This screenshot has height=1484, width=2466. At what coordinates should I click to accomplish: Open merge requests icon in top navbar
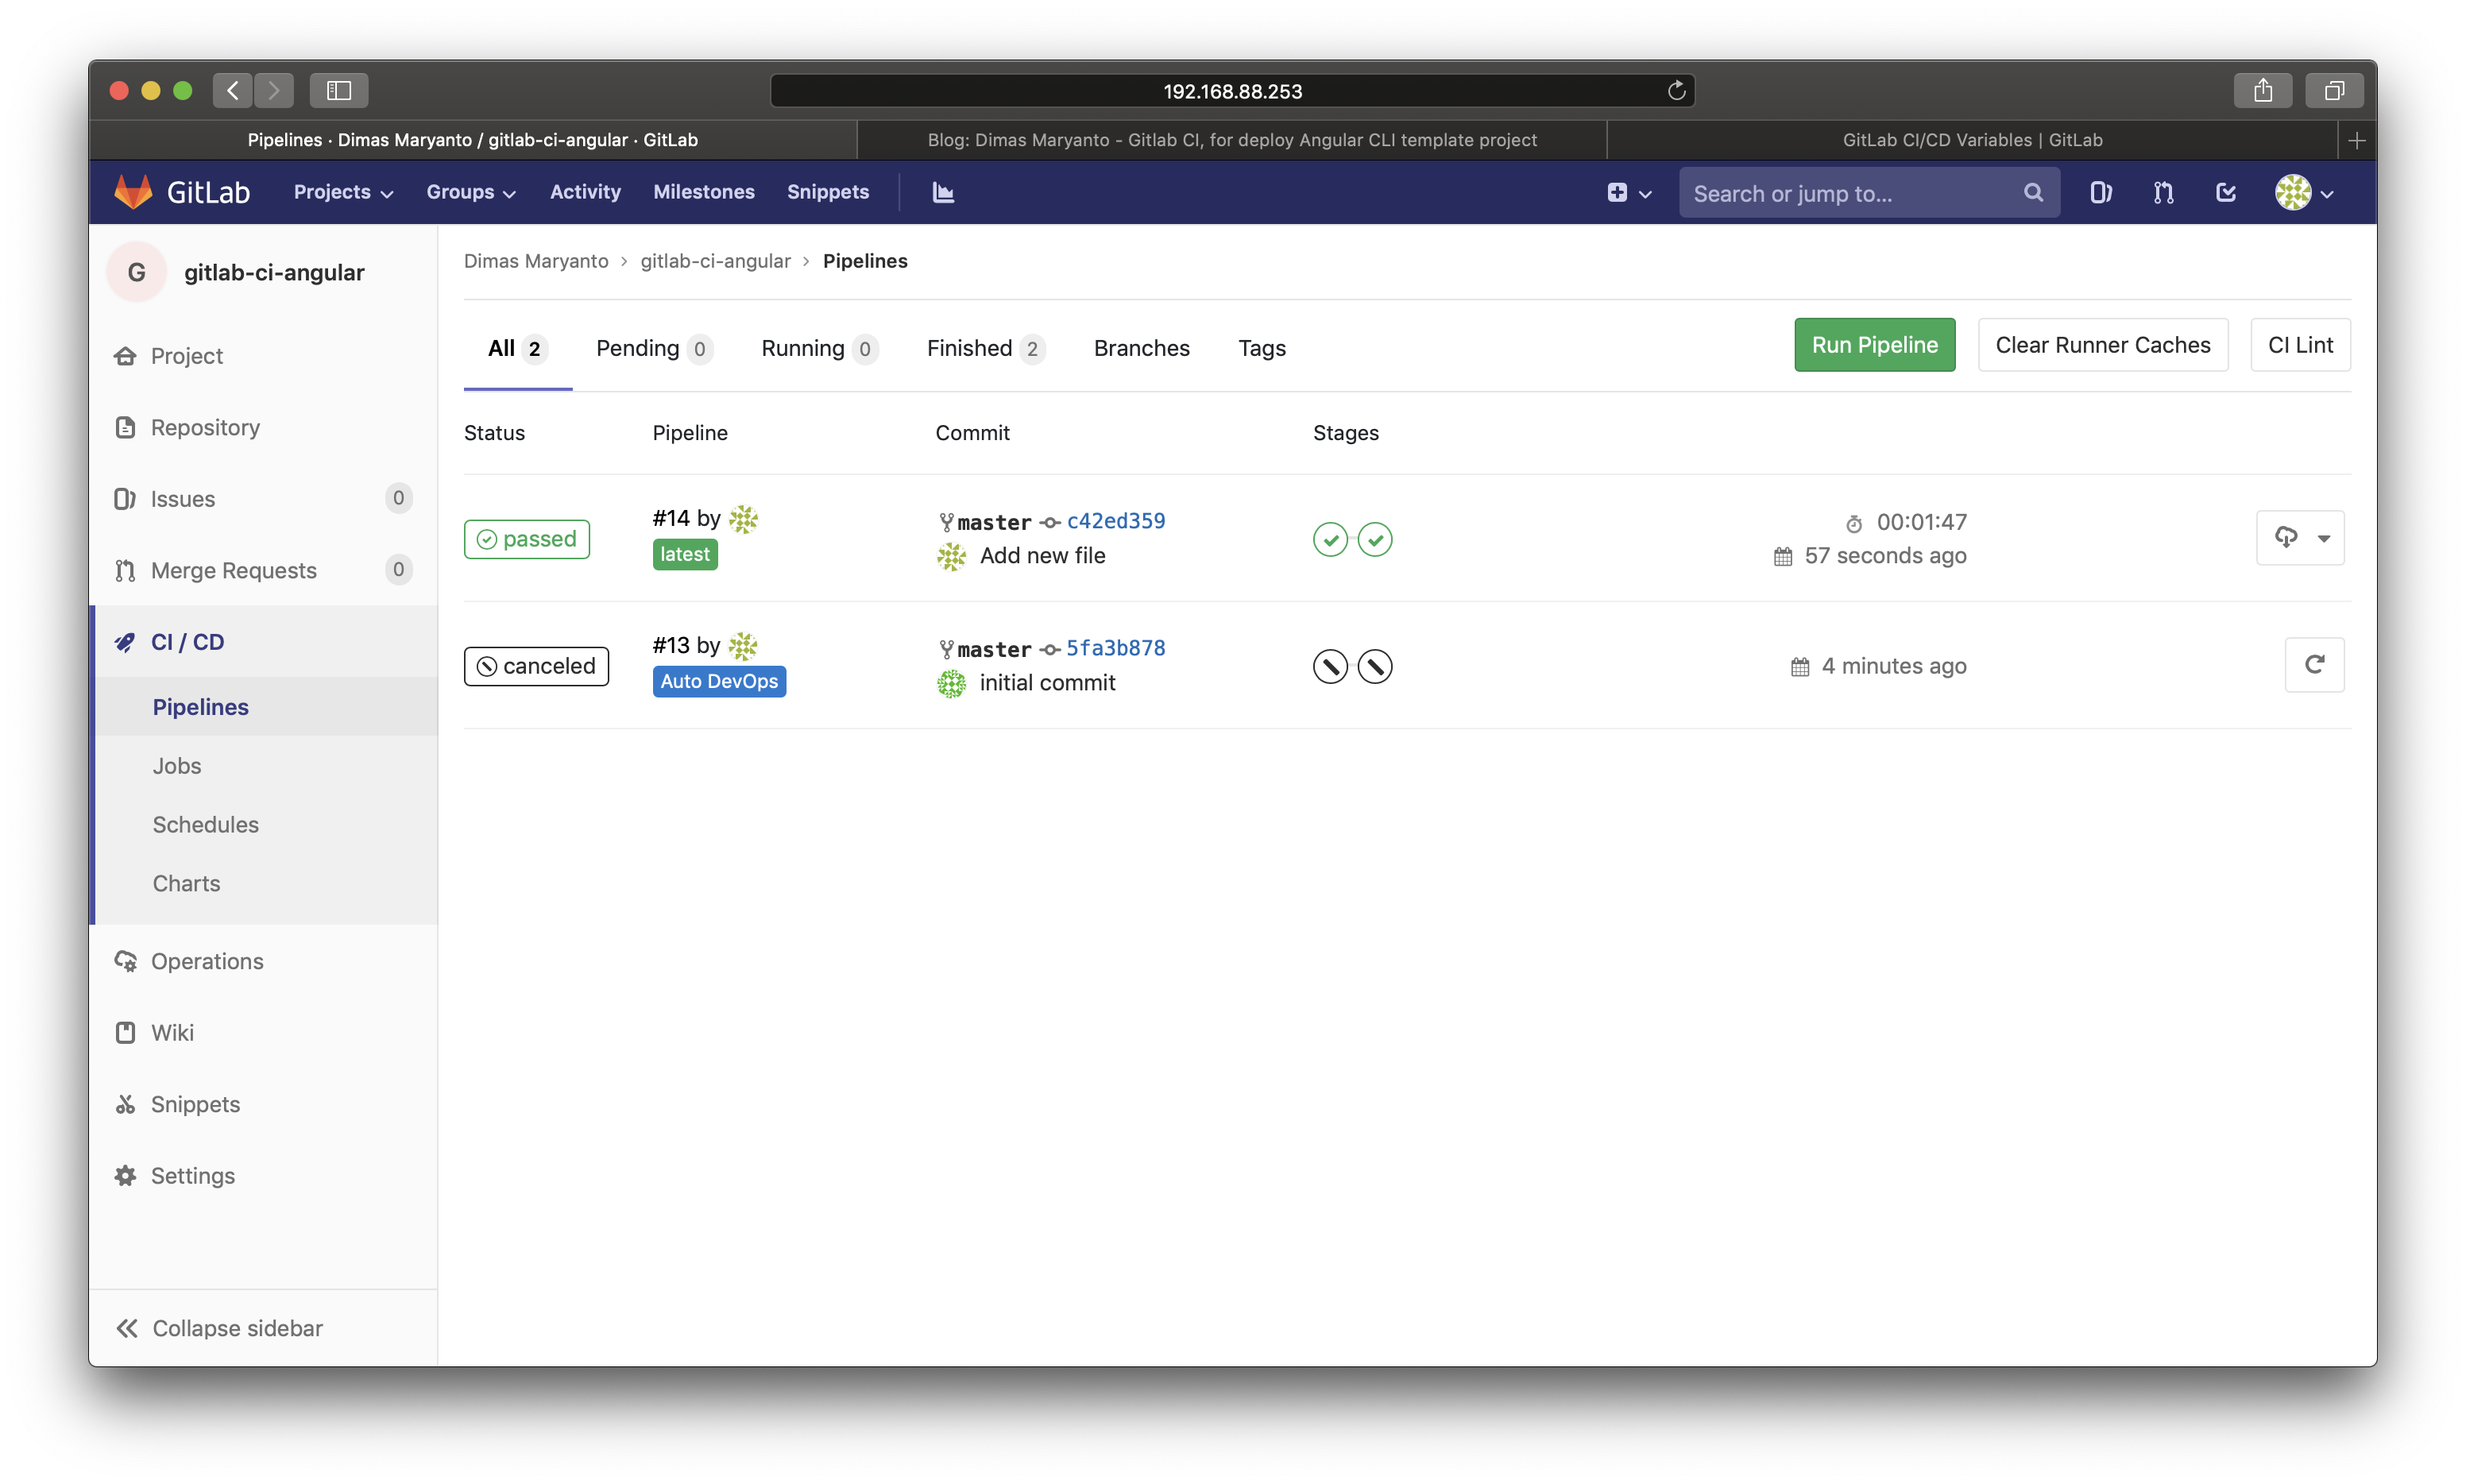click(2163, 192)
